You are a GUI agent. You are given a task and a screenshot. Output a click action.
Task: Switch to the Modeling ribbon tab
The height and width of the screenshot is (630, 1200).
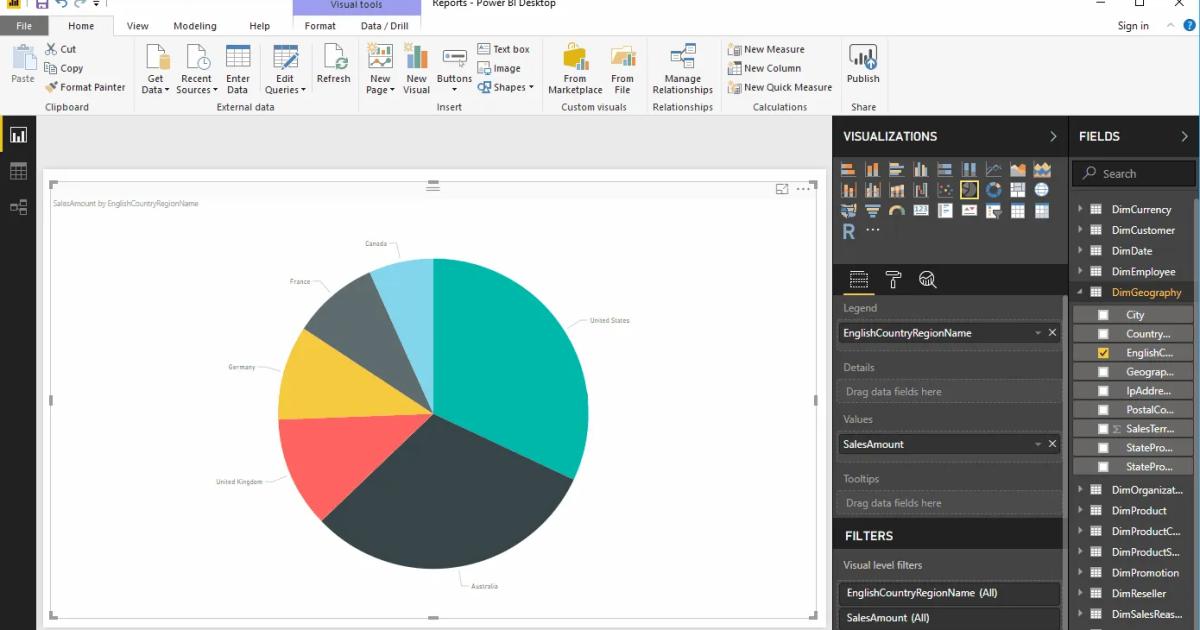click(x=195, y=25)
